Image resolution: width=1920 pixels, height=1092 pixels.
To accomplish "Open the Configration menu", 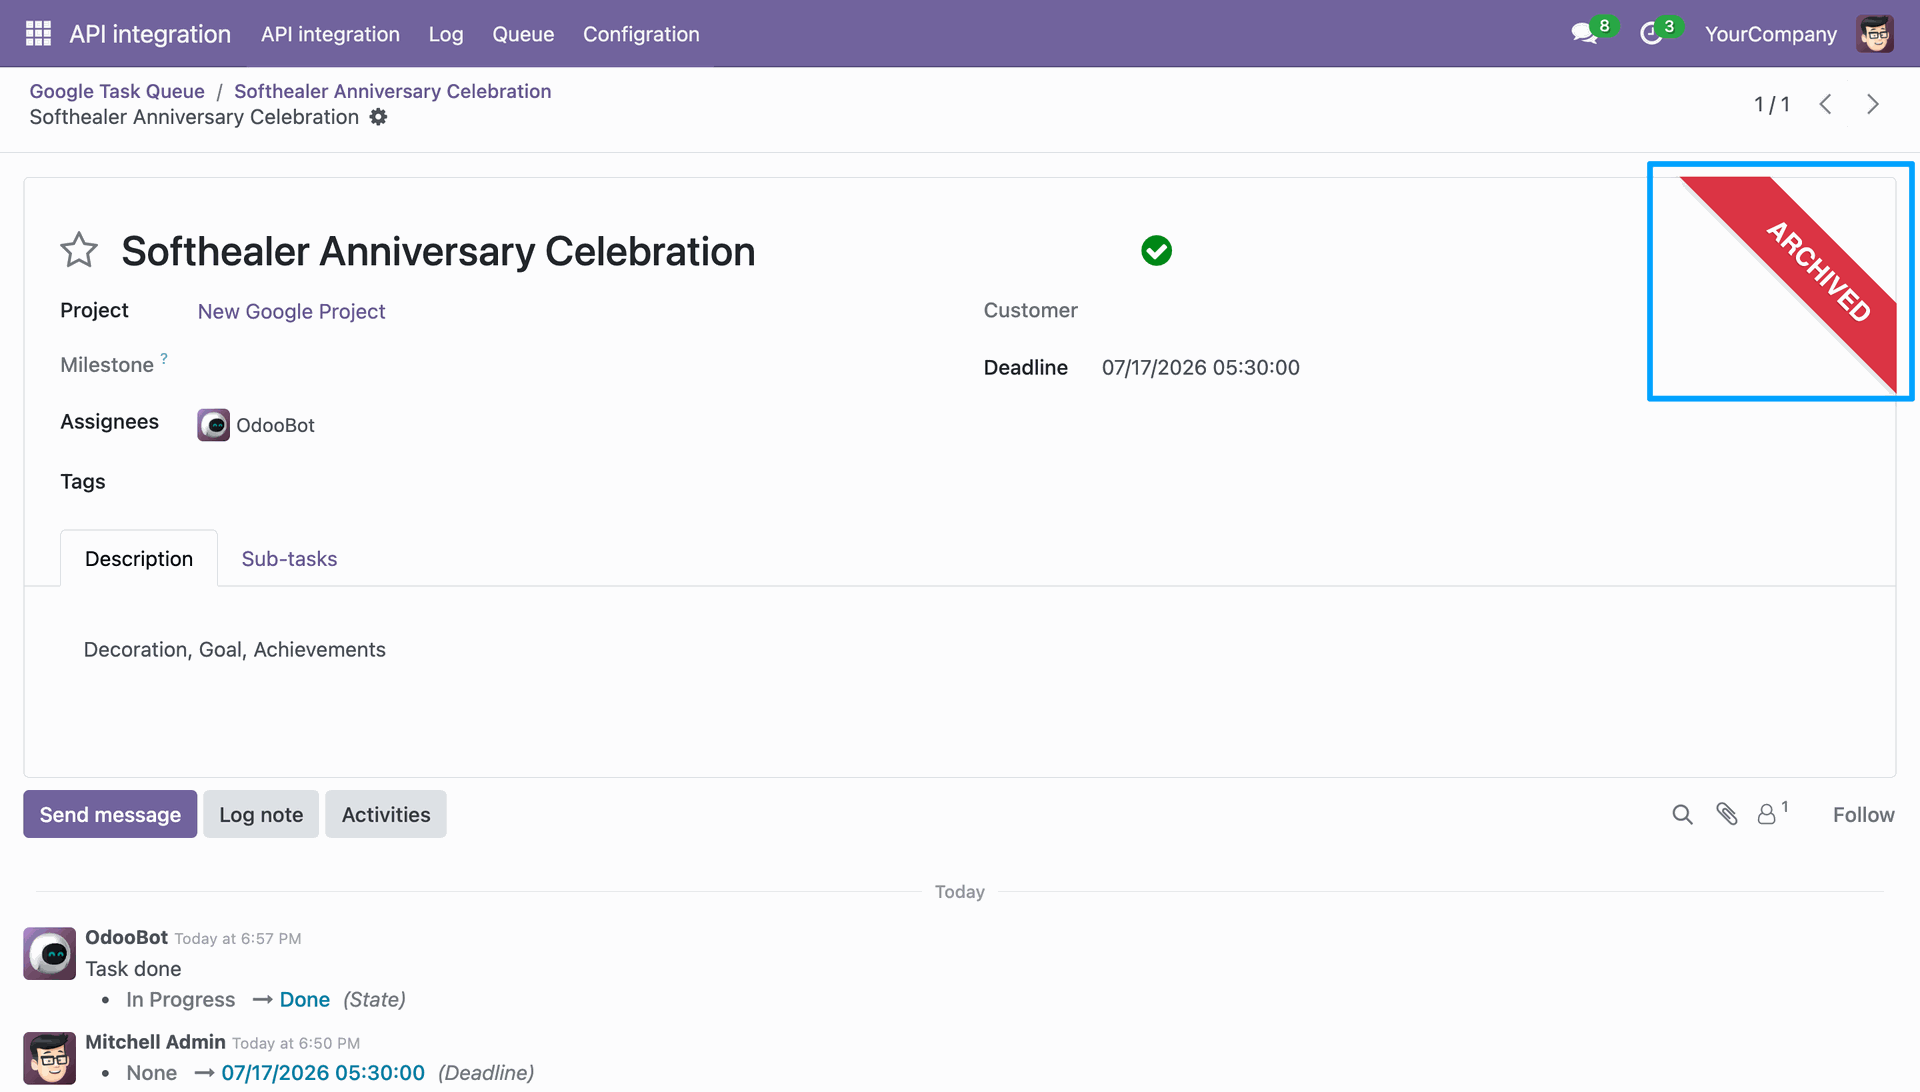I will pyautogui.click(x=641, y=34).
